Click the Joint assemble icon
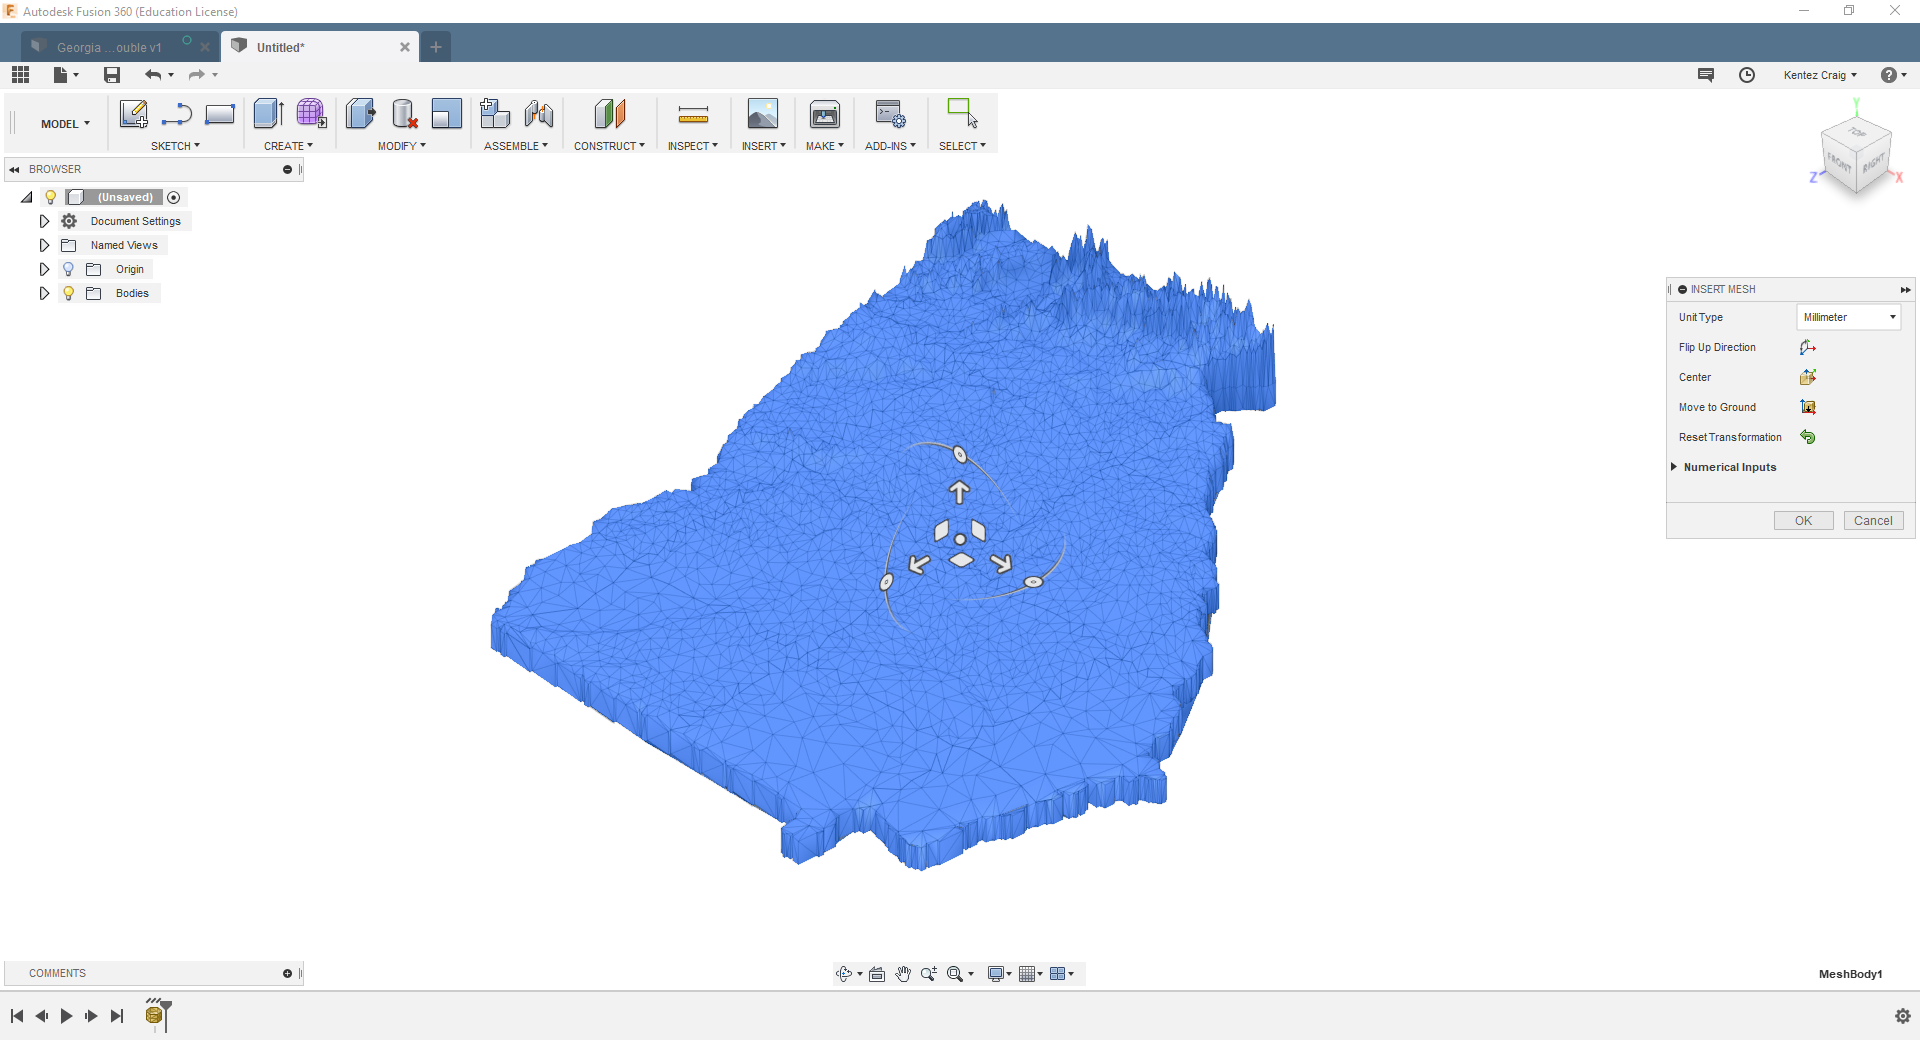Viewport: 1920px width, 1040px height. pyautogui.click(x=539, y=114)
